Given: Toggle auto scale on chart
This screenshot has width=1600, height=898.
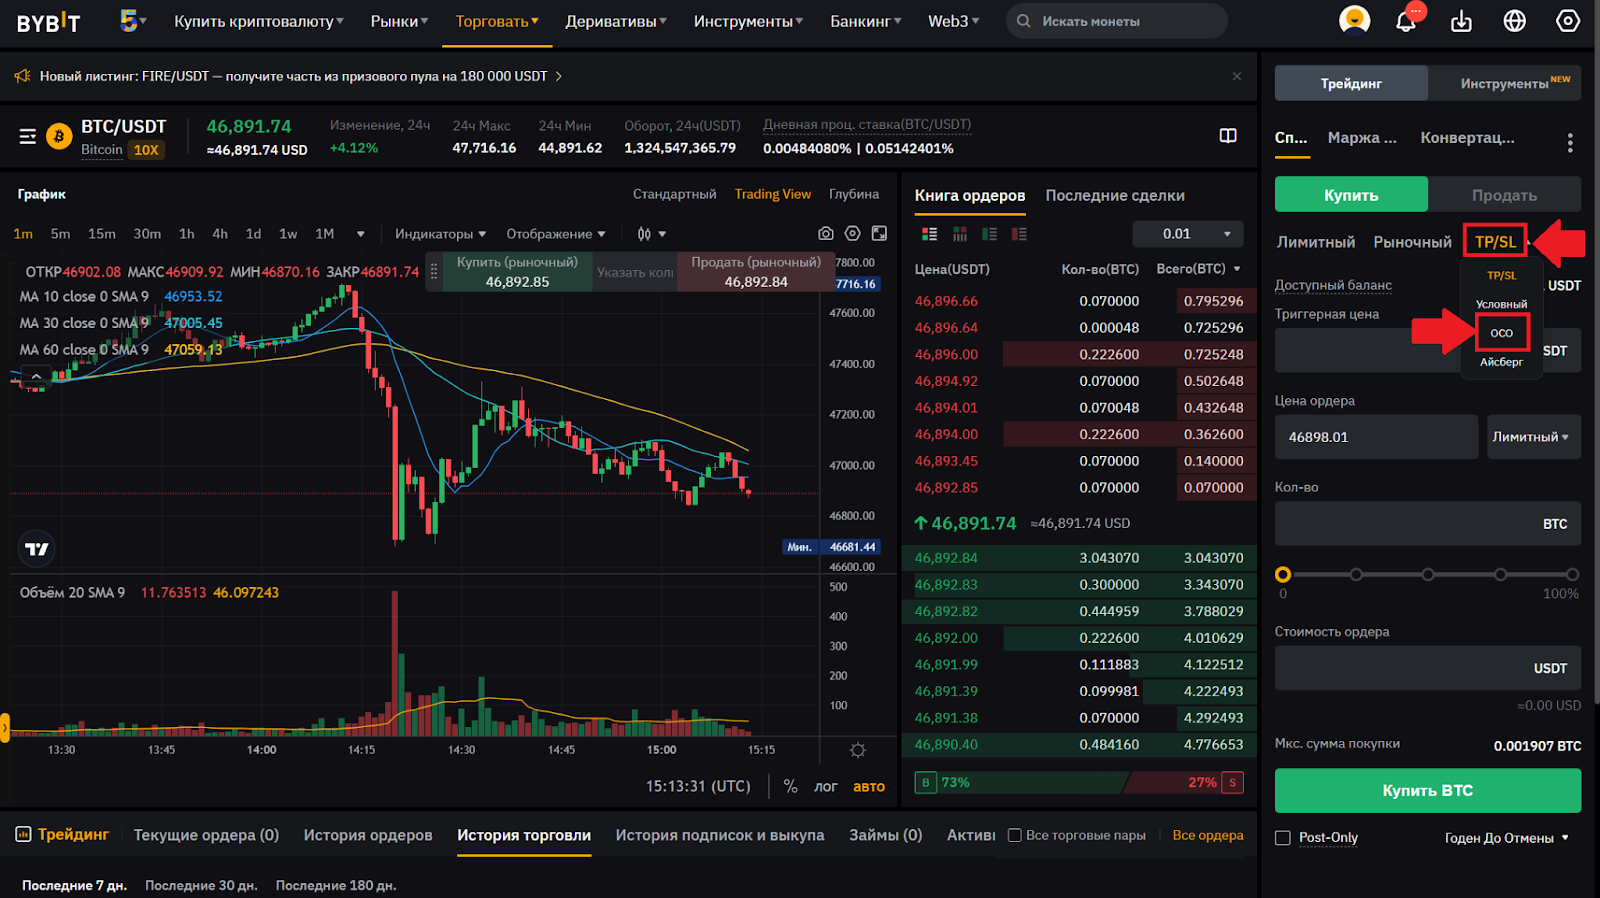Looking at the screenshot, I should [x=869, y=786].
